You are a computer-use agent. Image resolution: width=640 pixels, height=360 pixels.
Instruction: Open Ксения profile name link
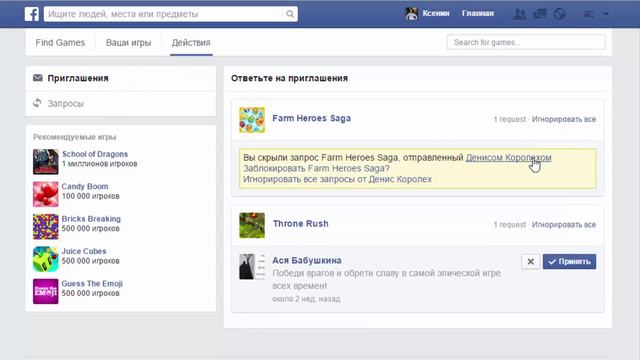[x=436, y=13]
